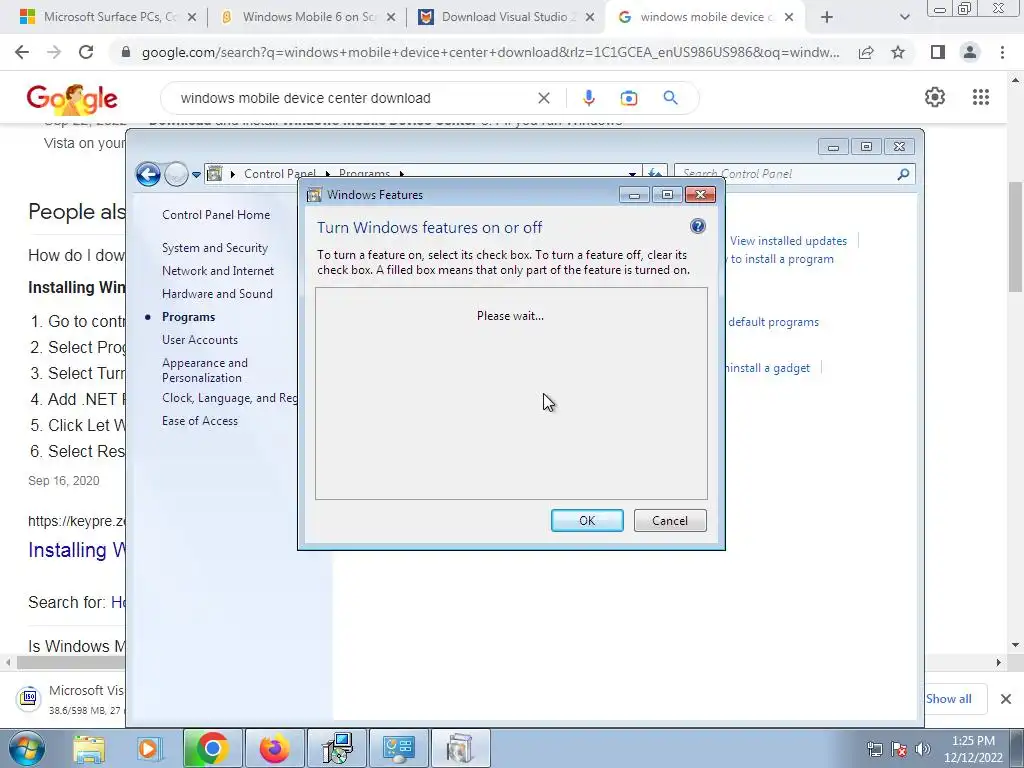
Task: Click Control Panel search magnifier
Action: (x=903, y=174)
